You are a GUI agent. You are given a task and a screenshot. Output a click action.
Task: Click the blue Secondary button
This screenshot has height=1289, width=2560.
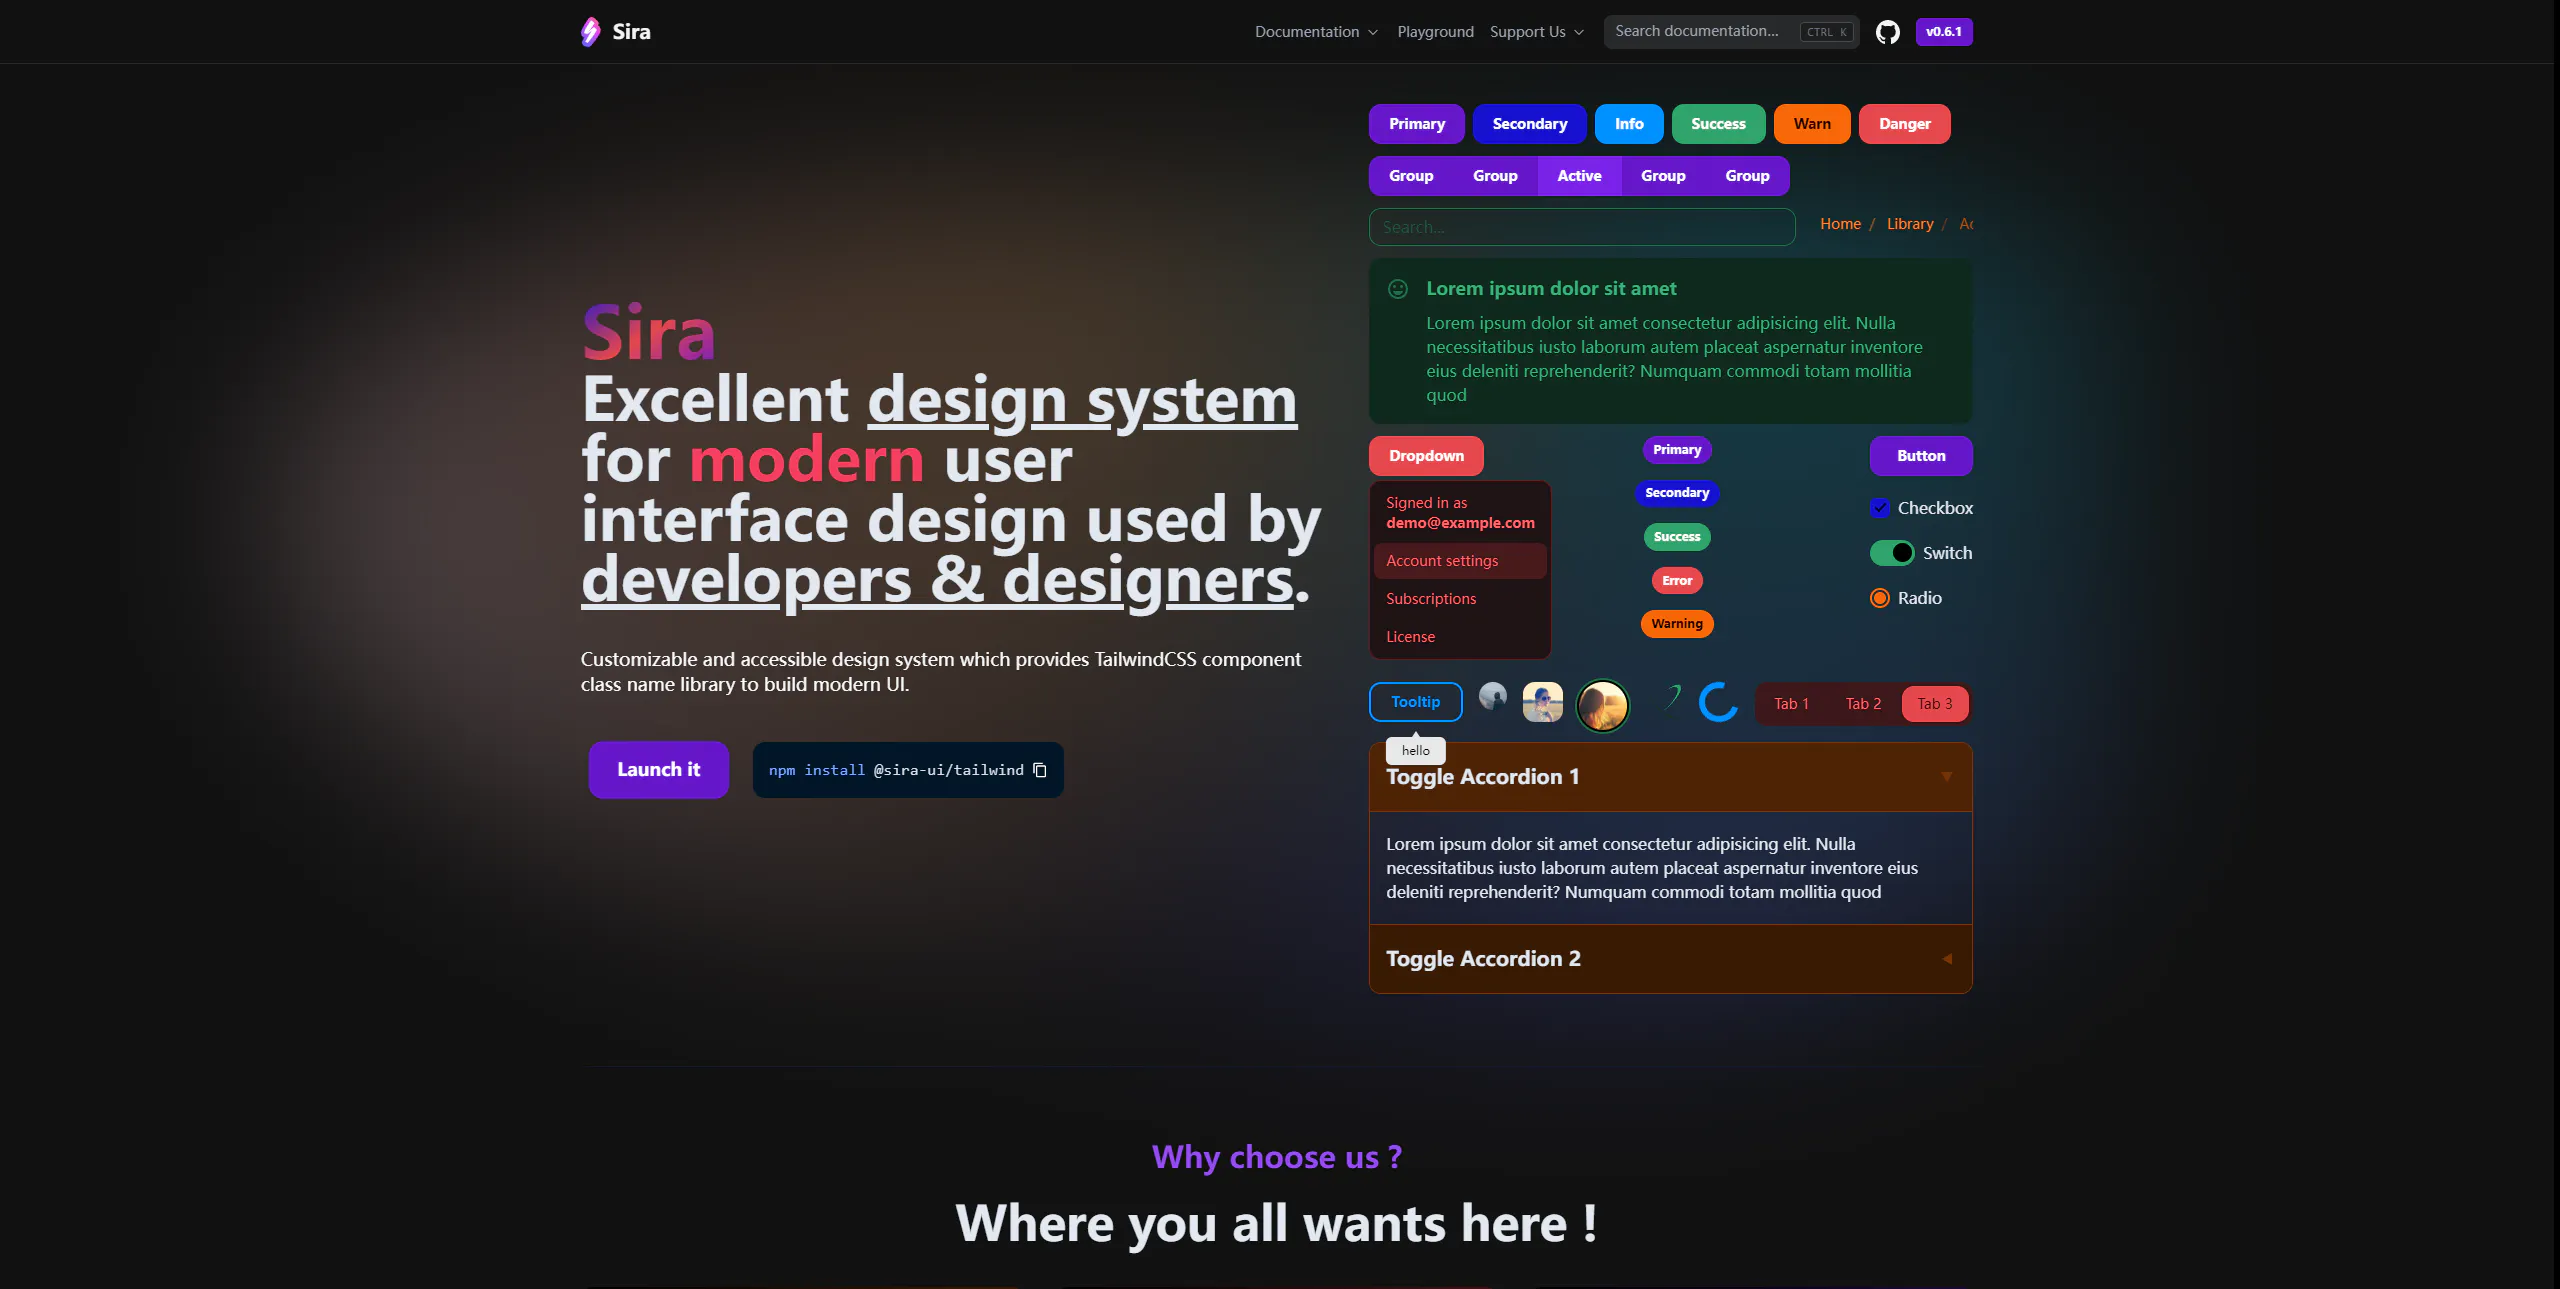(x=1530, y=124)
